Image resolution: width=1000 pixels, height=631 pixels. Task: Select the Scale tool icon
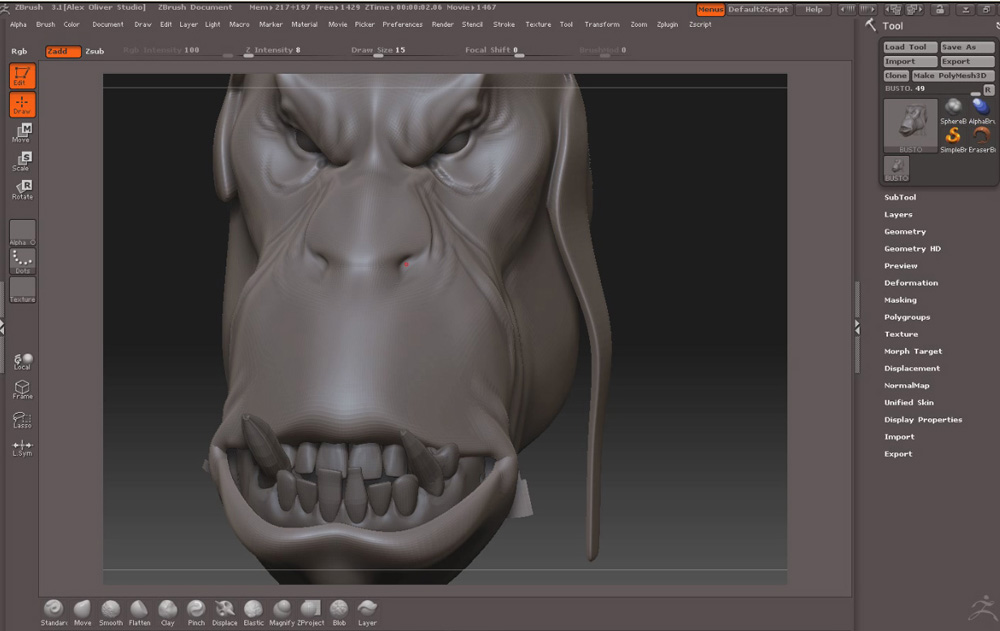[22, 160]
